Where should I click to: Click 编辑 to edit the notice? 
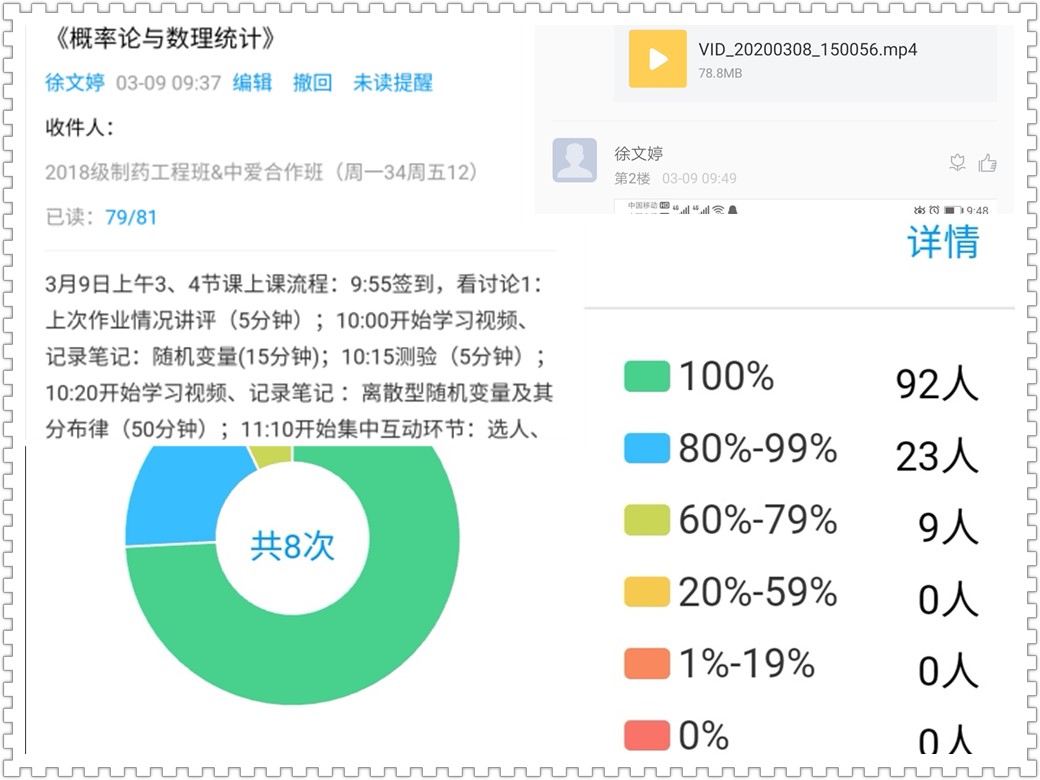tap(252, 83)
